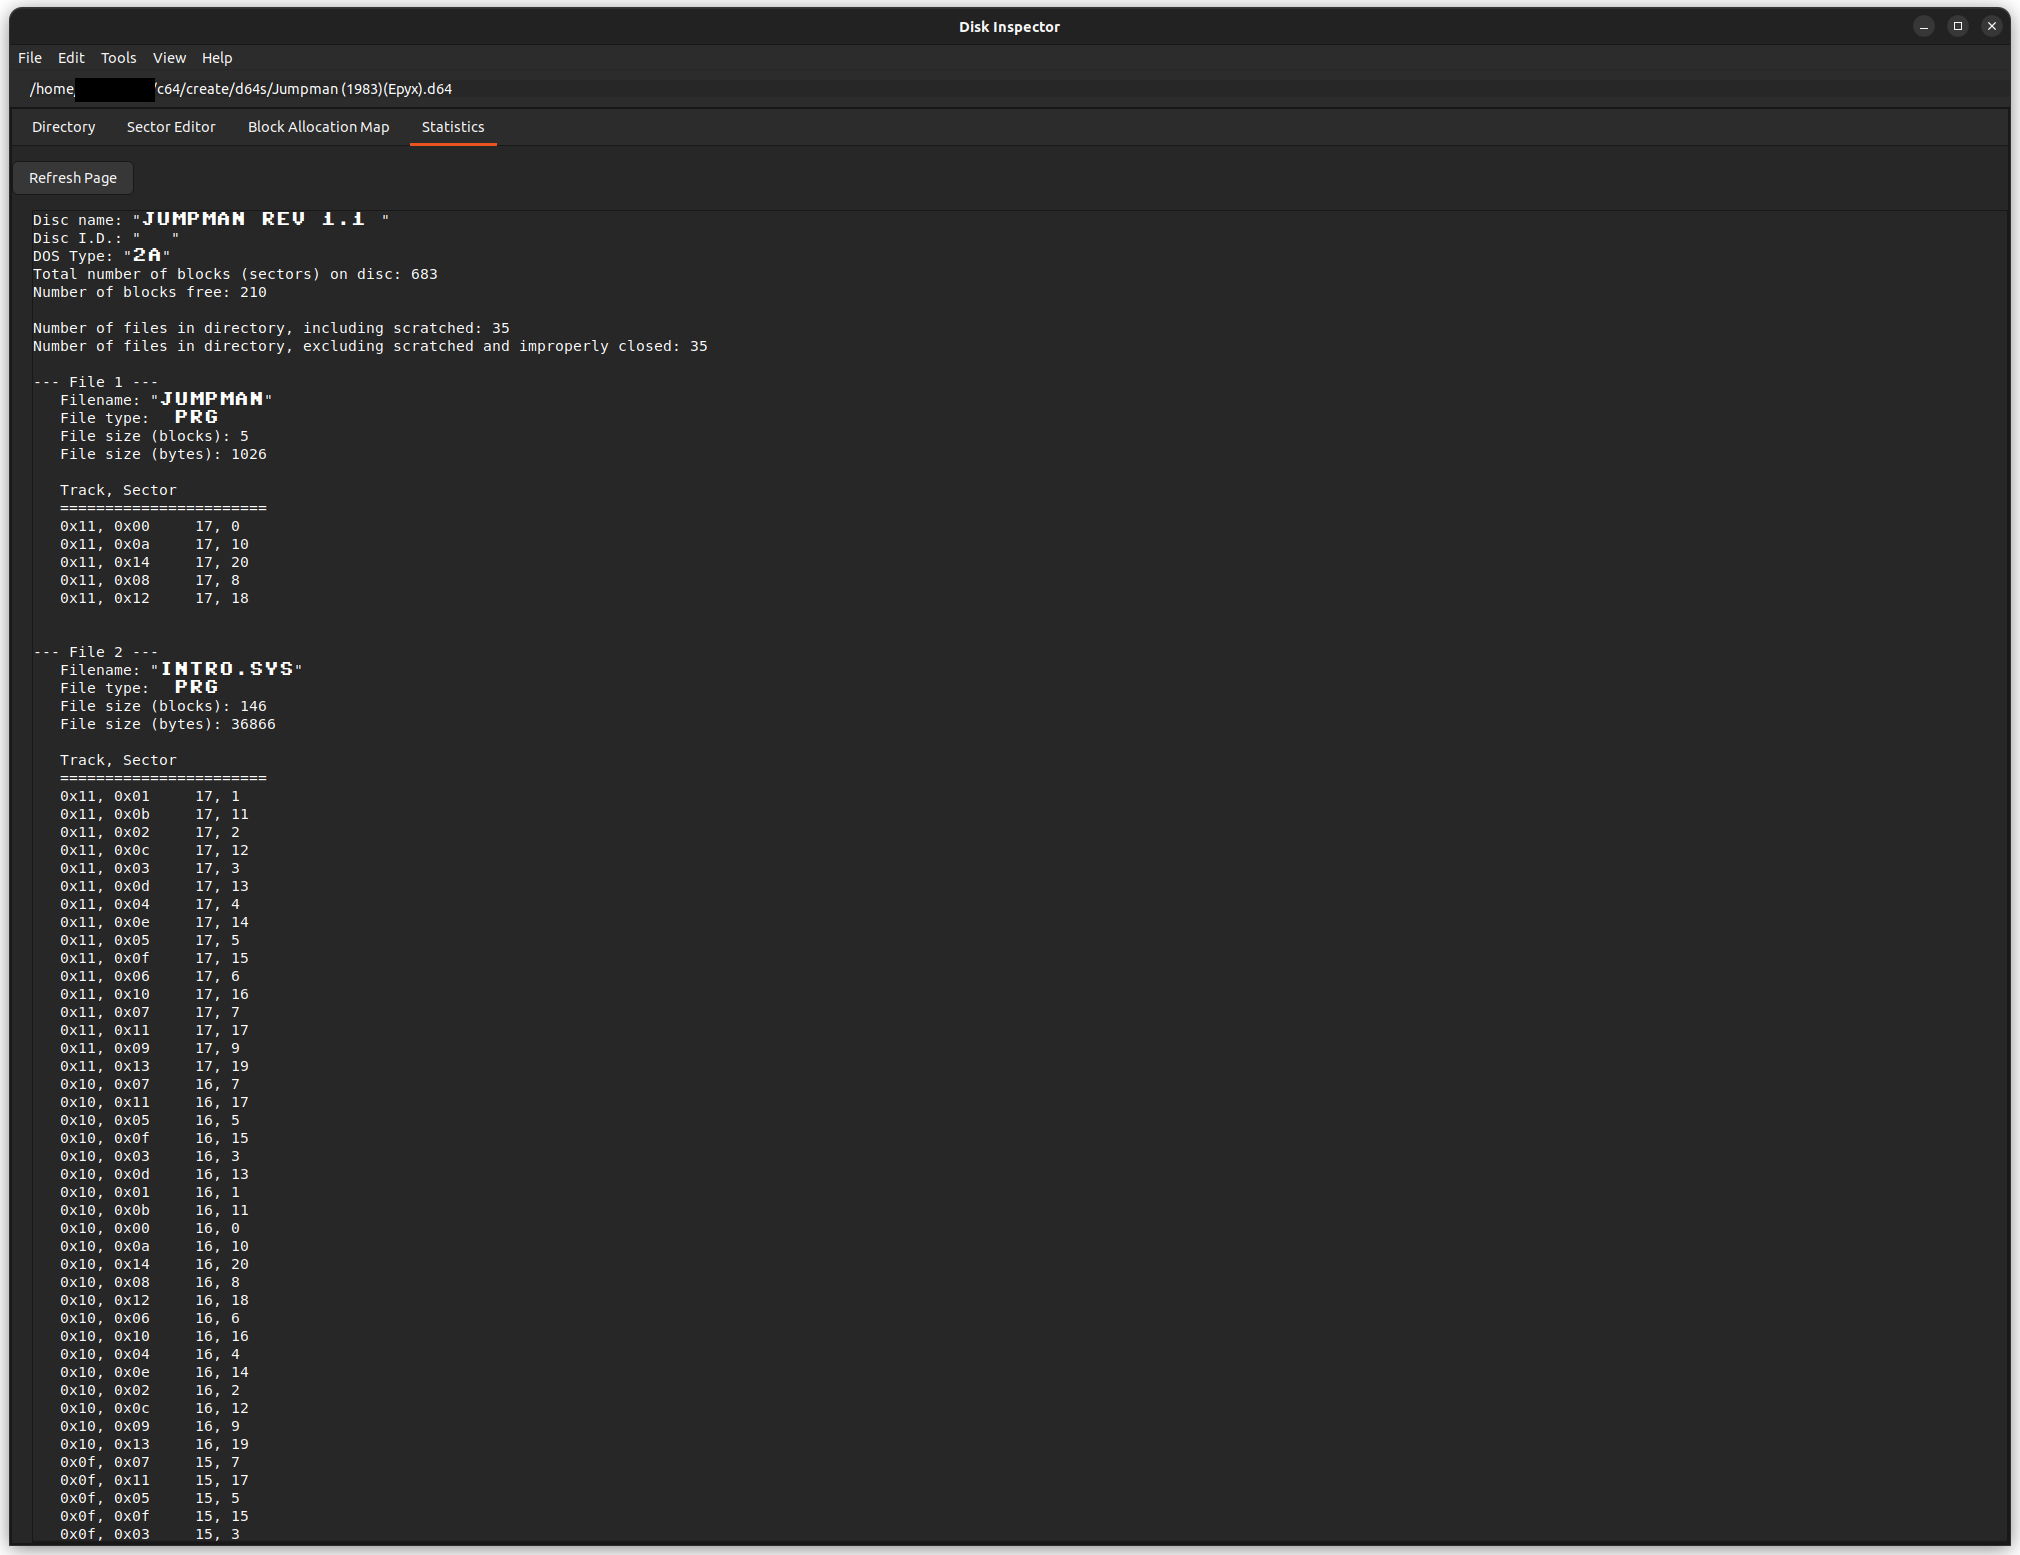Open the Help menu

click(217, 58)
